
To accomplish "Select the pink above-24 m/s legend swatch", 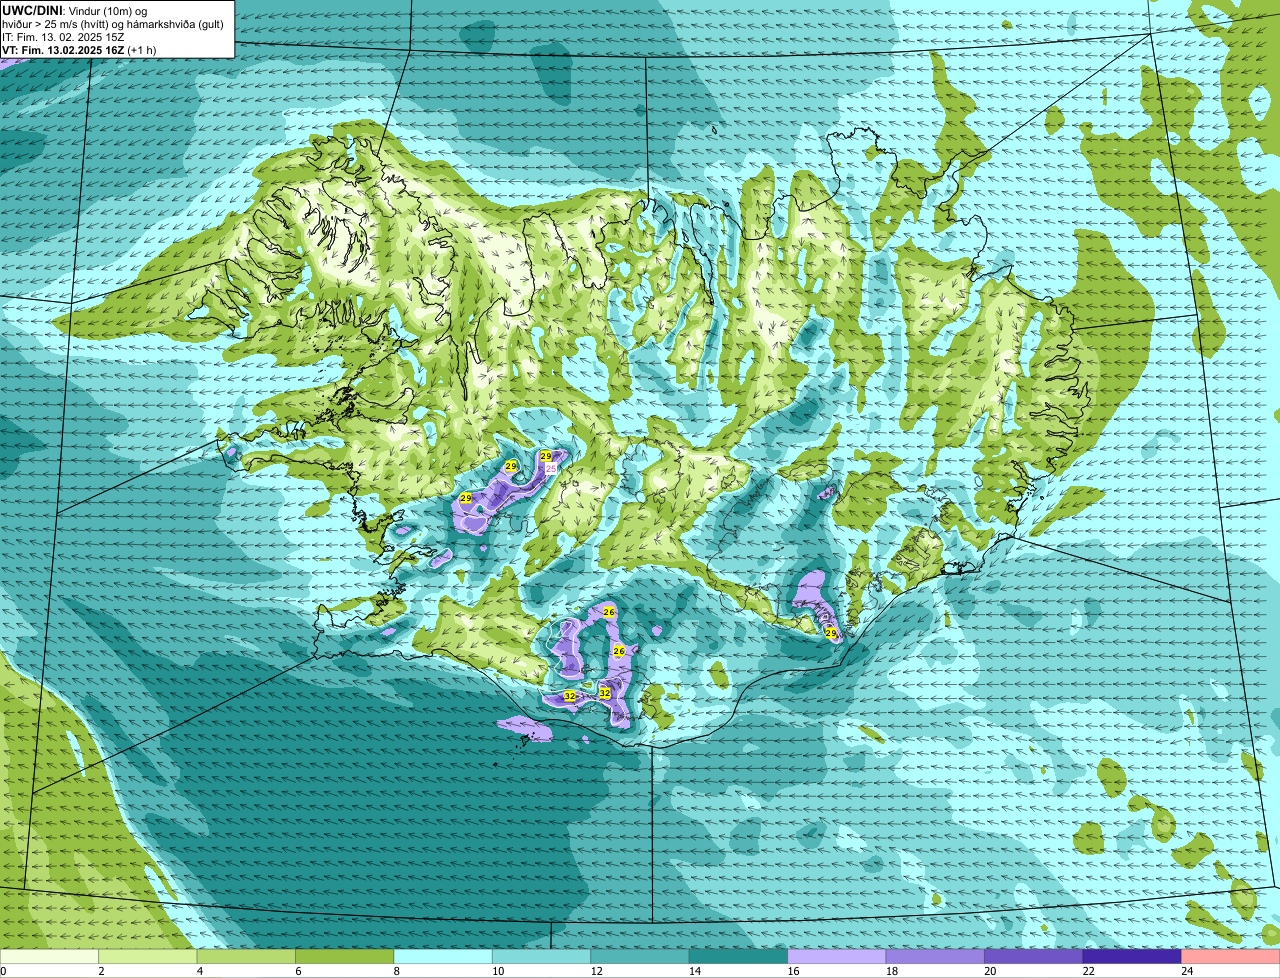I will pos(1231,956).
